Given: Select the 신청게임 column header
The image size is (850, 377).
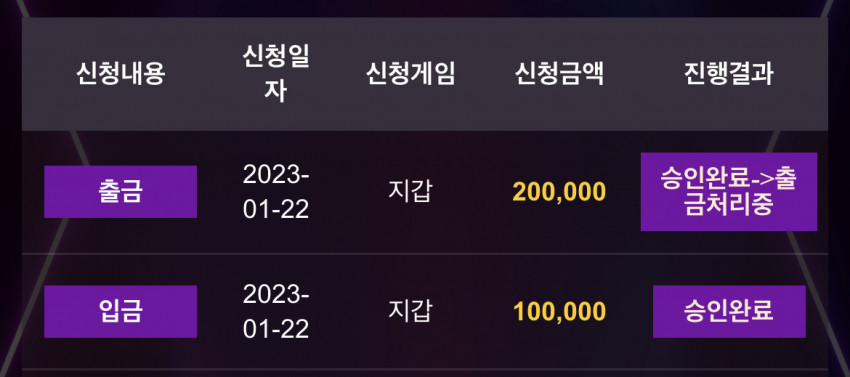Looking at the screenshot, I should [410, 74].
